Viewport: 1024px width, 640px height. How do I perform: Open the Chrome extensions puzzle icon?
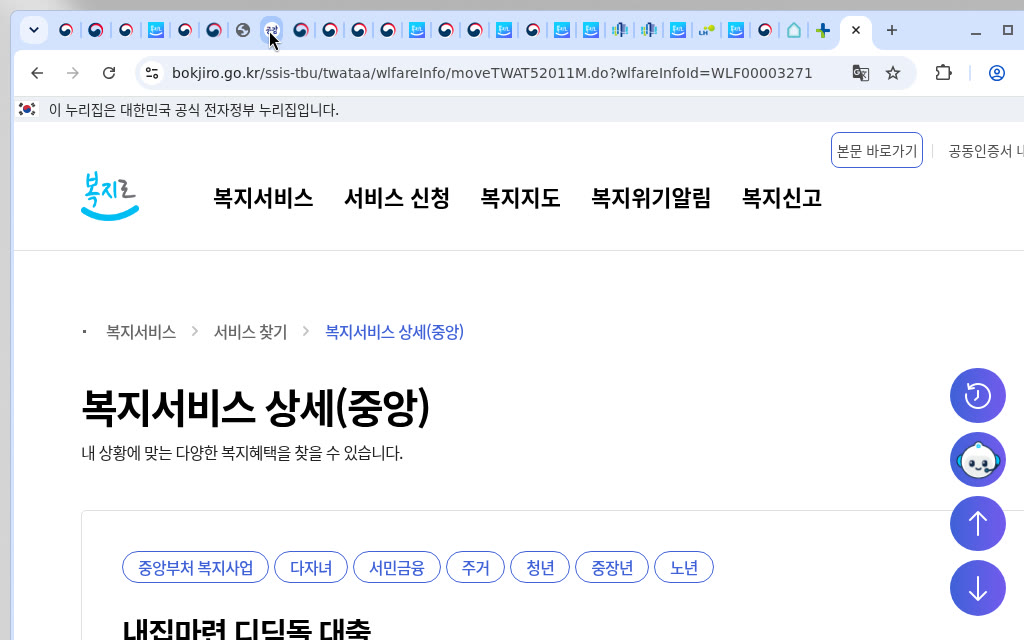point(943,73)
